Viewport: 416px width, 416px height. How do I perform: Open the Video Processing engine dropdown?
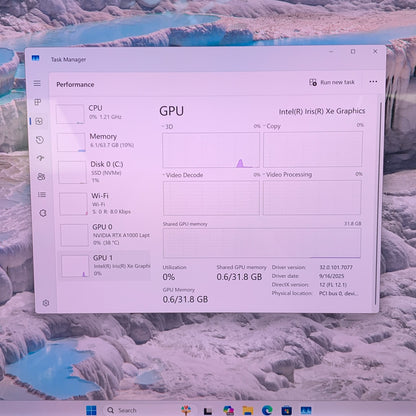[x=264, y=174]
